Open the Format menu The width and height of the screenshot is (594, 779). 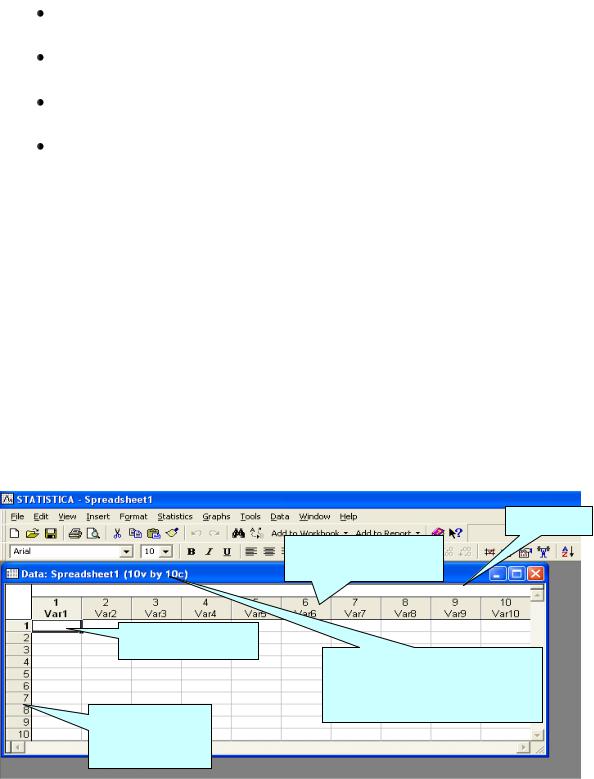(133, 517)
